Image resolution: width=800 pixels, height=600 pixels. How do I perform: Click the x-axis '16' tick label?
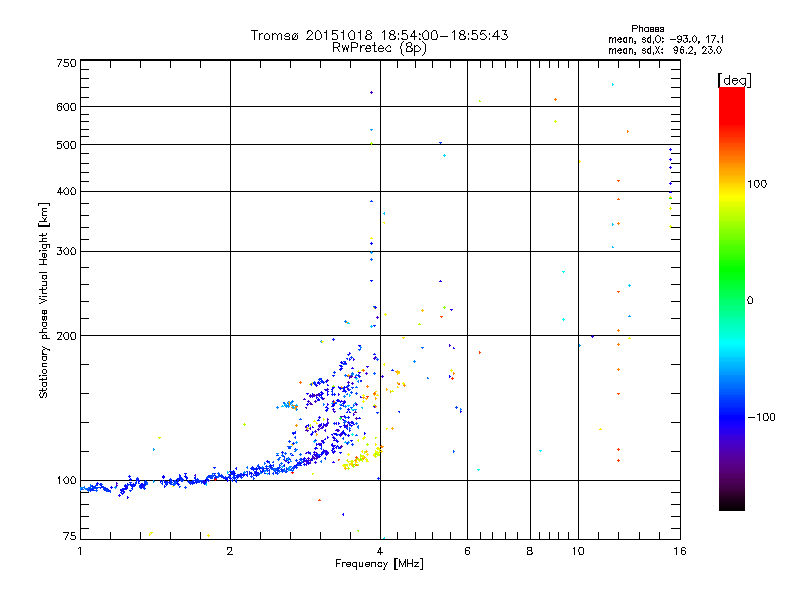(x=680, y=551)
